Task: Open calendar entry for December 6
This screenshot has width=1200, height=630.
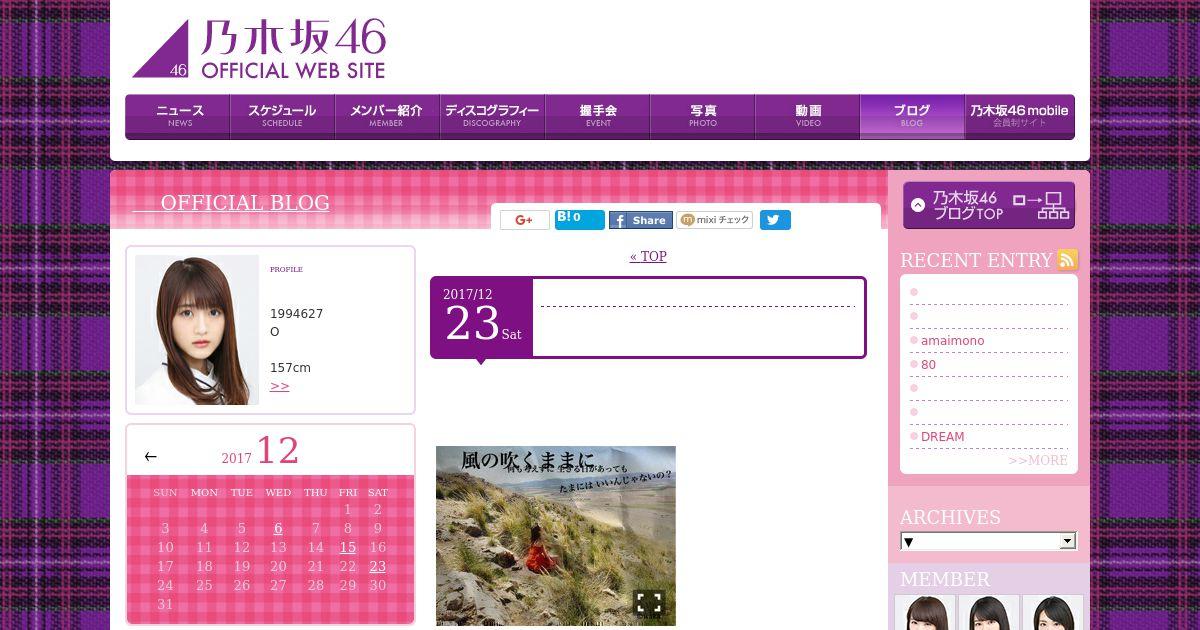Action: coord(278,528)
